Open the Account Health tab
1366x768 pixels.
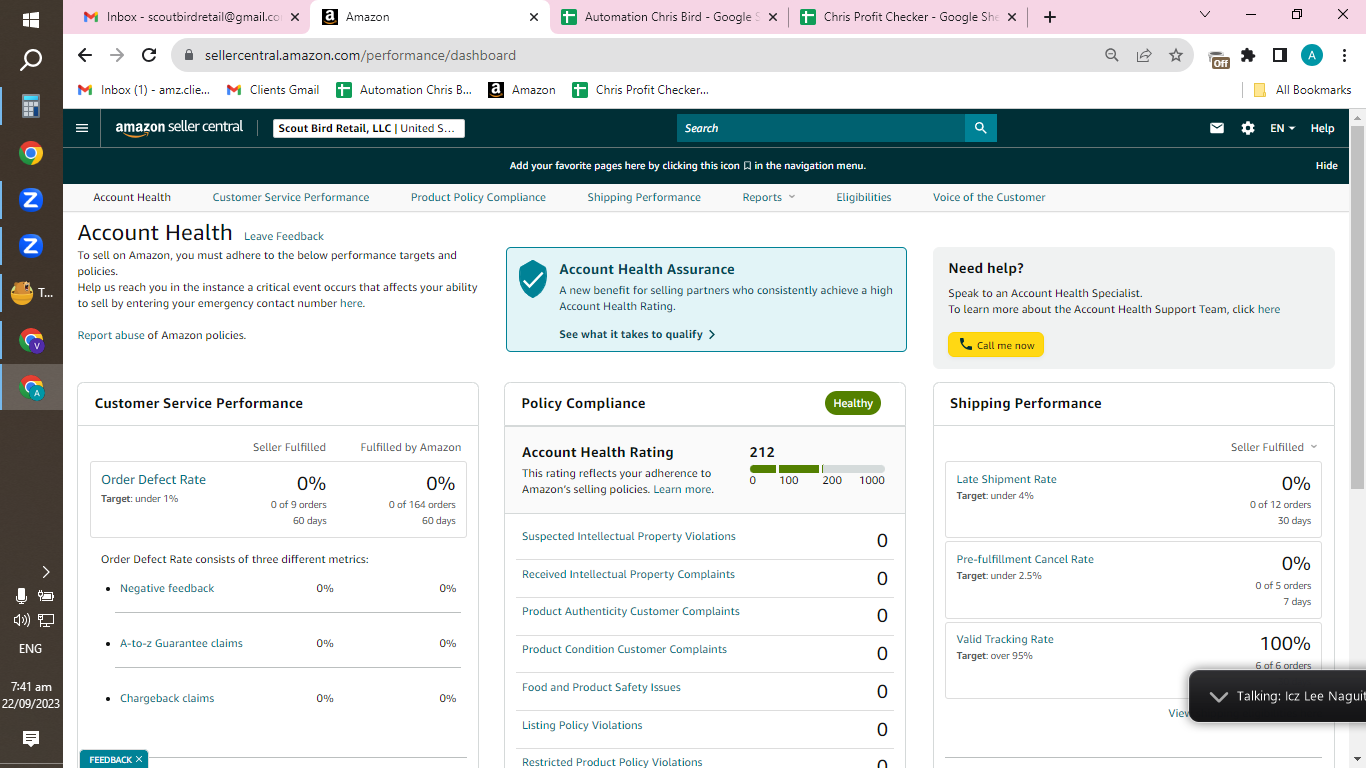[132, 198]
